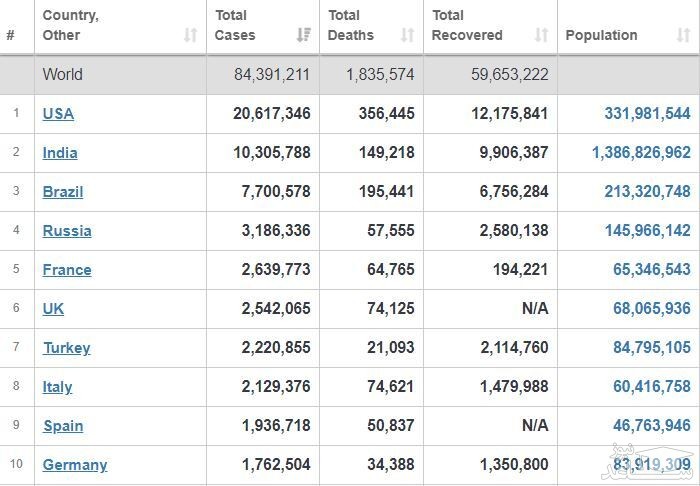Viewport: 700px width, 486px height.
Task: Open the India country link
Action: pos(60,153)
